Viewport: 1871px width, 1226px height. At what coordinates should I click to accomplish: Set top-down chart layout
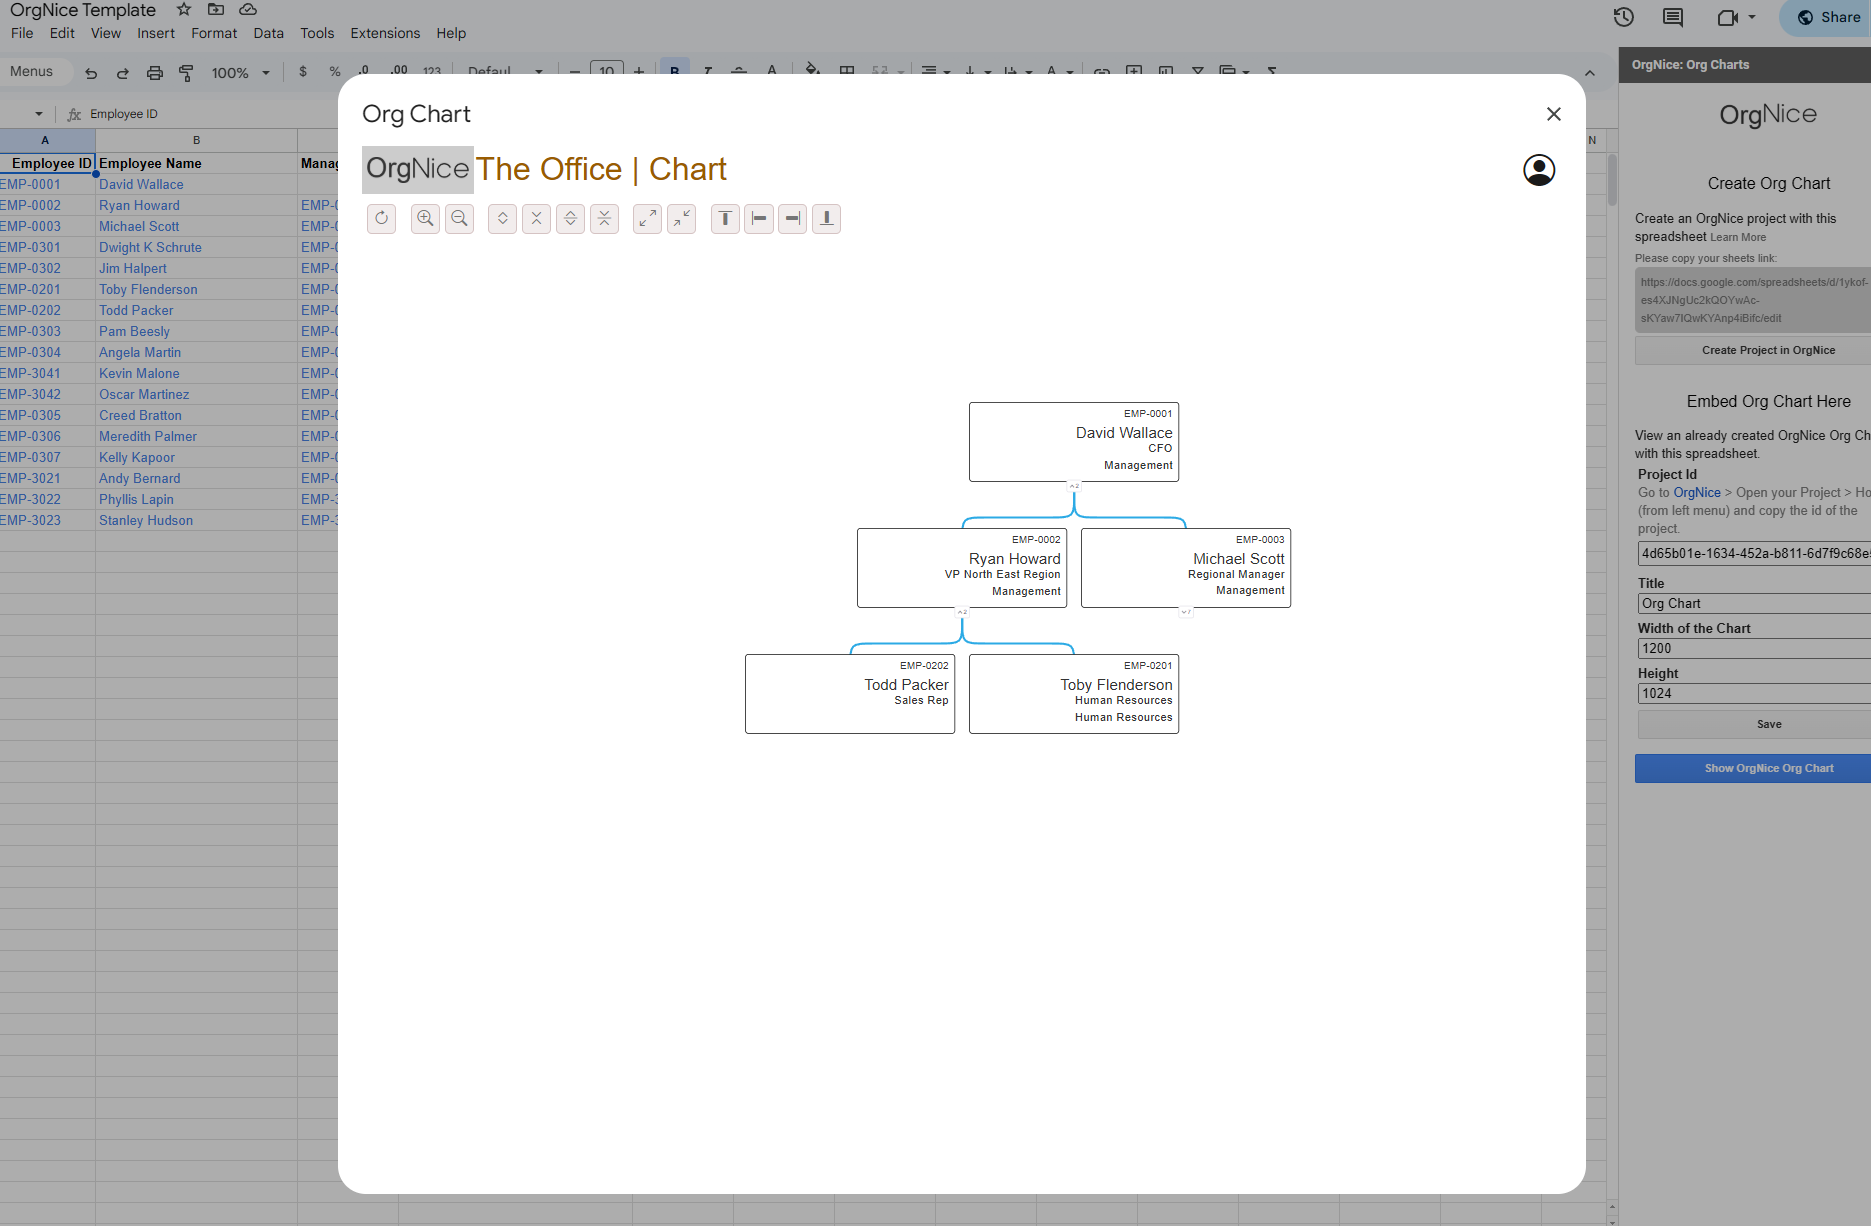click(x=725, y=218)
